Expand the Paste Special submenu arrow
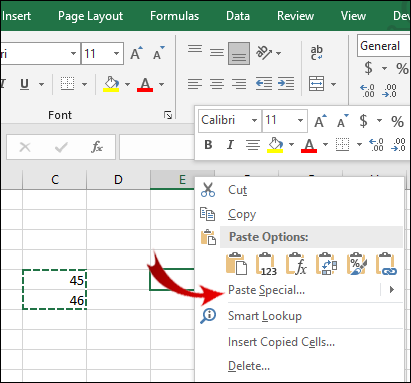This screenshot has width=411, height=383. click(x=392, y=290)
